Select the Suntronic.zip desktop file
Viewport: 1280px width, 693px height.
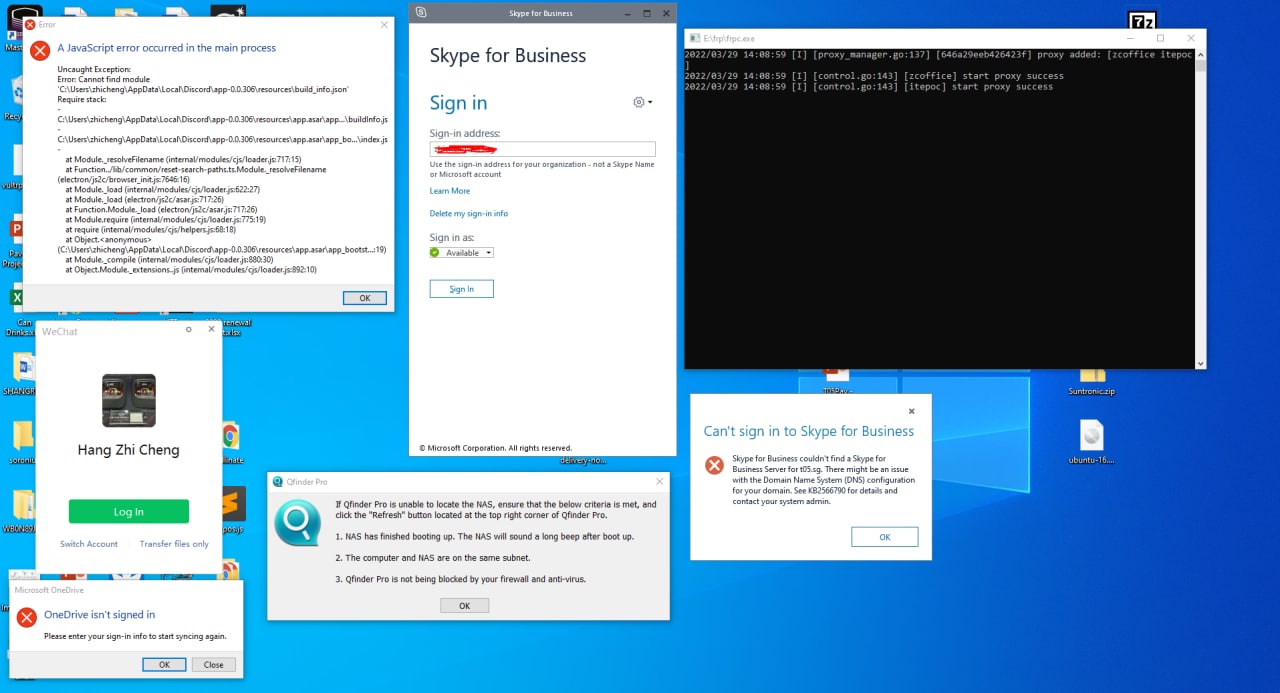click(x=1092, y=382)
